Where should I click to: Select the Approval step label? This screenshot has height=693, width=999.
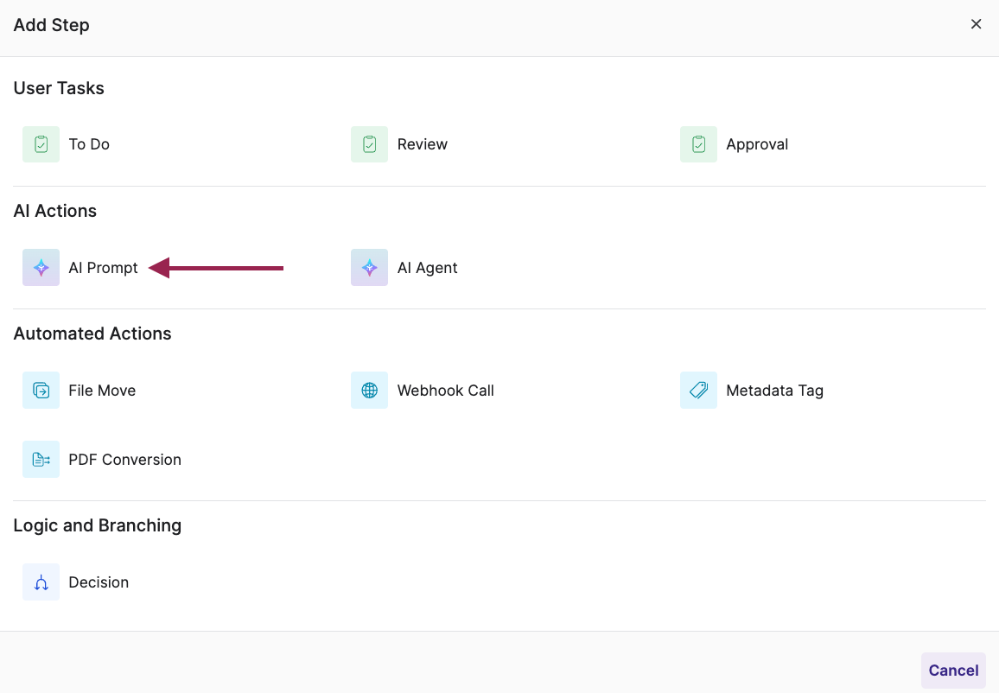click(x=757, y=145)
